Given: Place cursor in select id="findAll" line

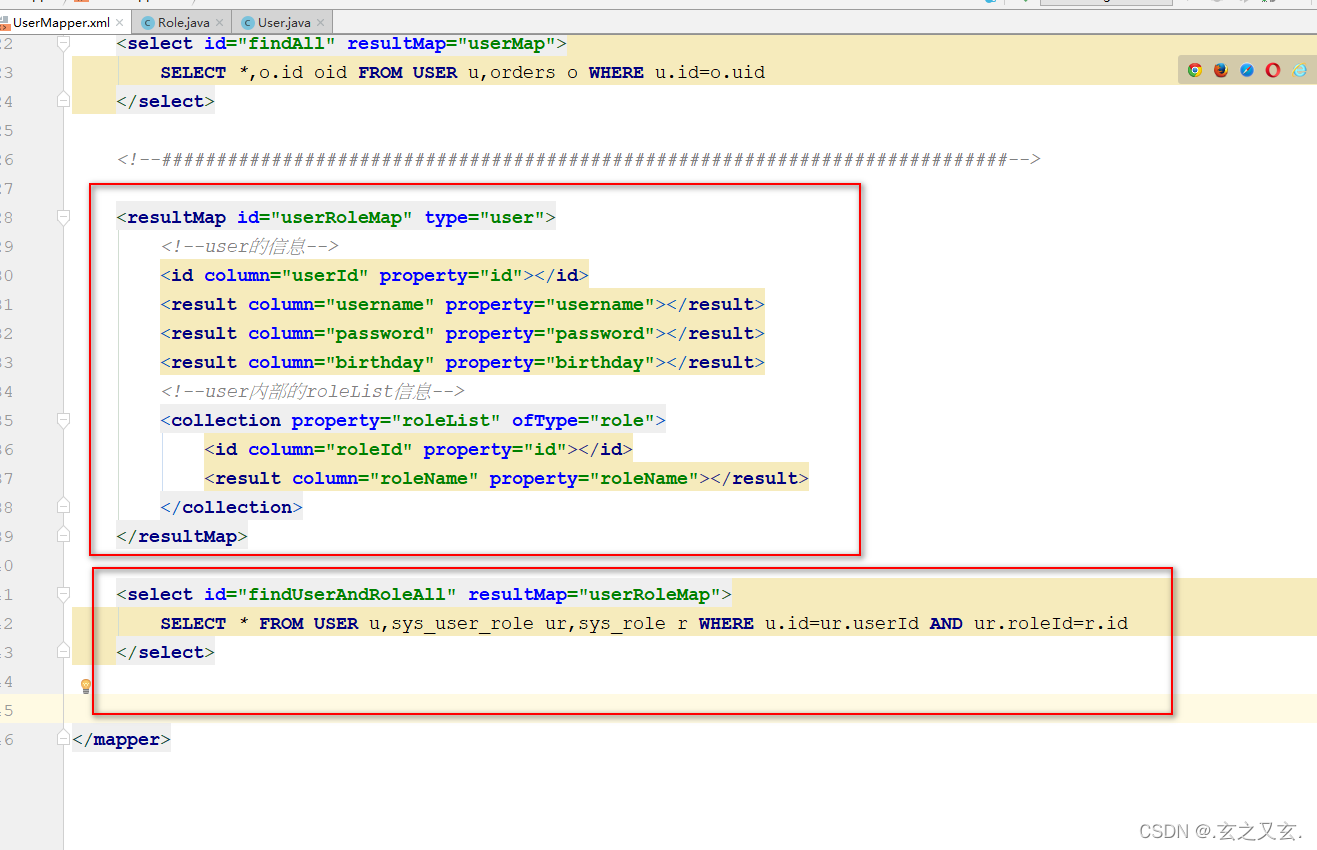Looking at the screenshot, I should click(342, 43).
